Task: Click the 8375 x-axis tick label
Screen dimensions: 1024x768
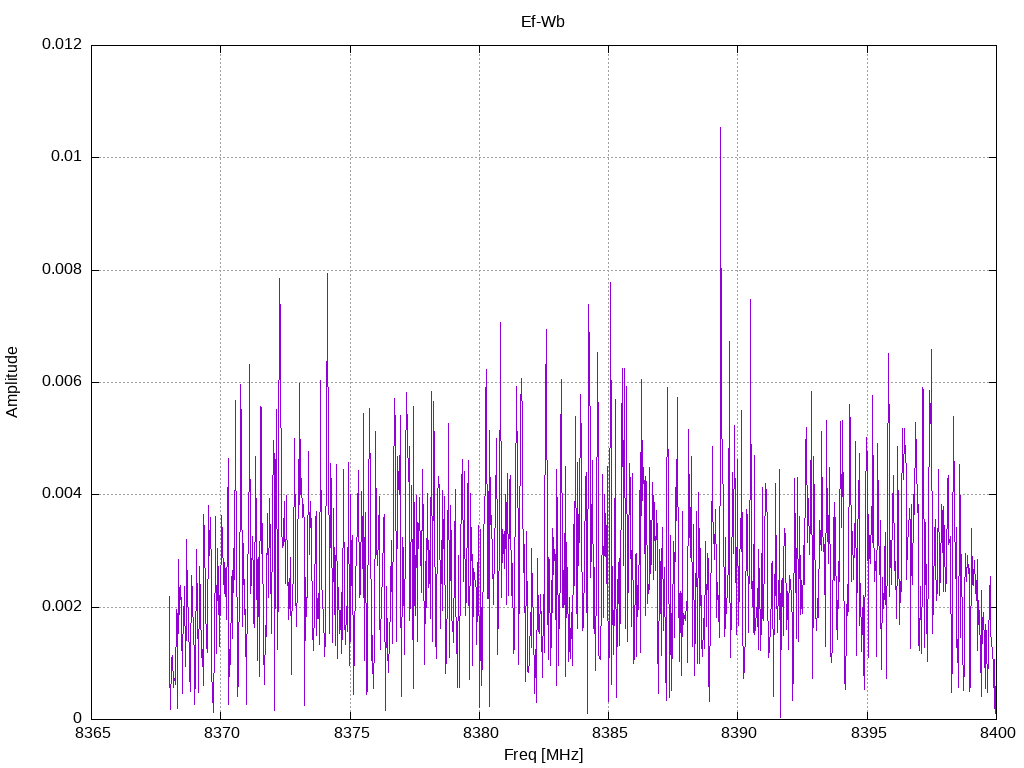Action: 350,733
